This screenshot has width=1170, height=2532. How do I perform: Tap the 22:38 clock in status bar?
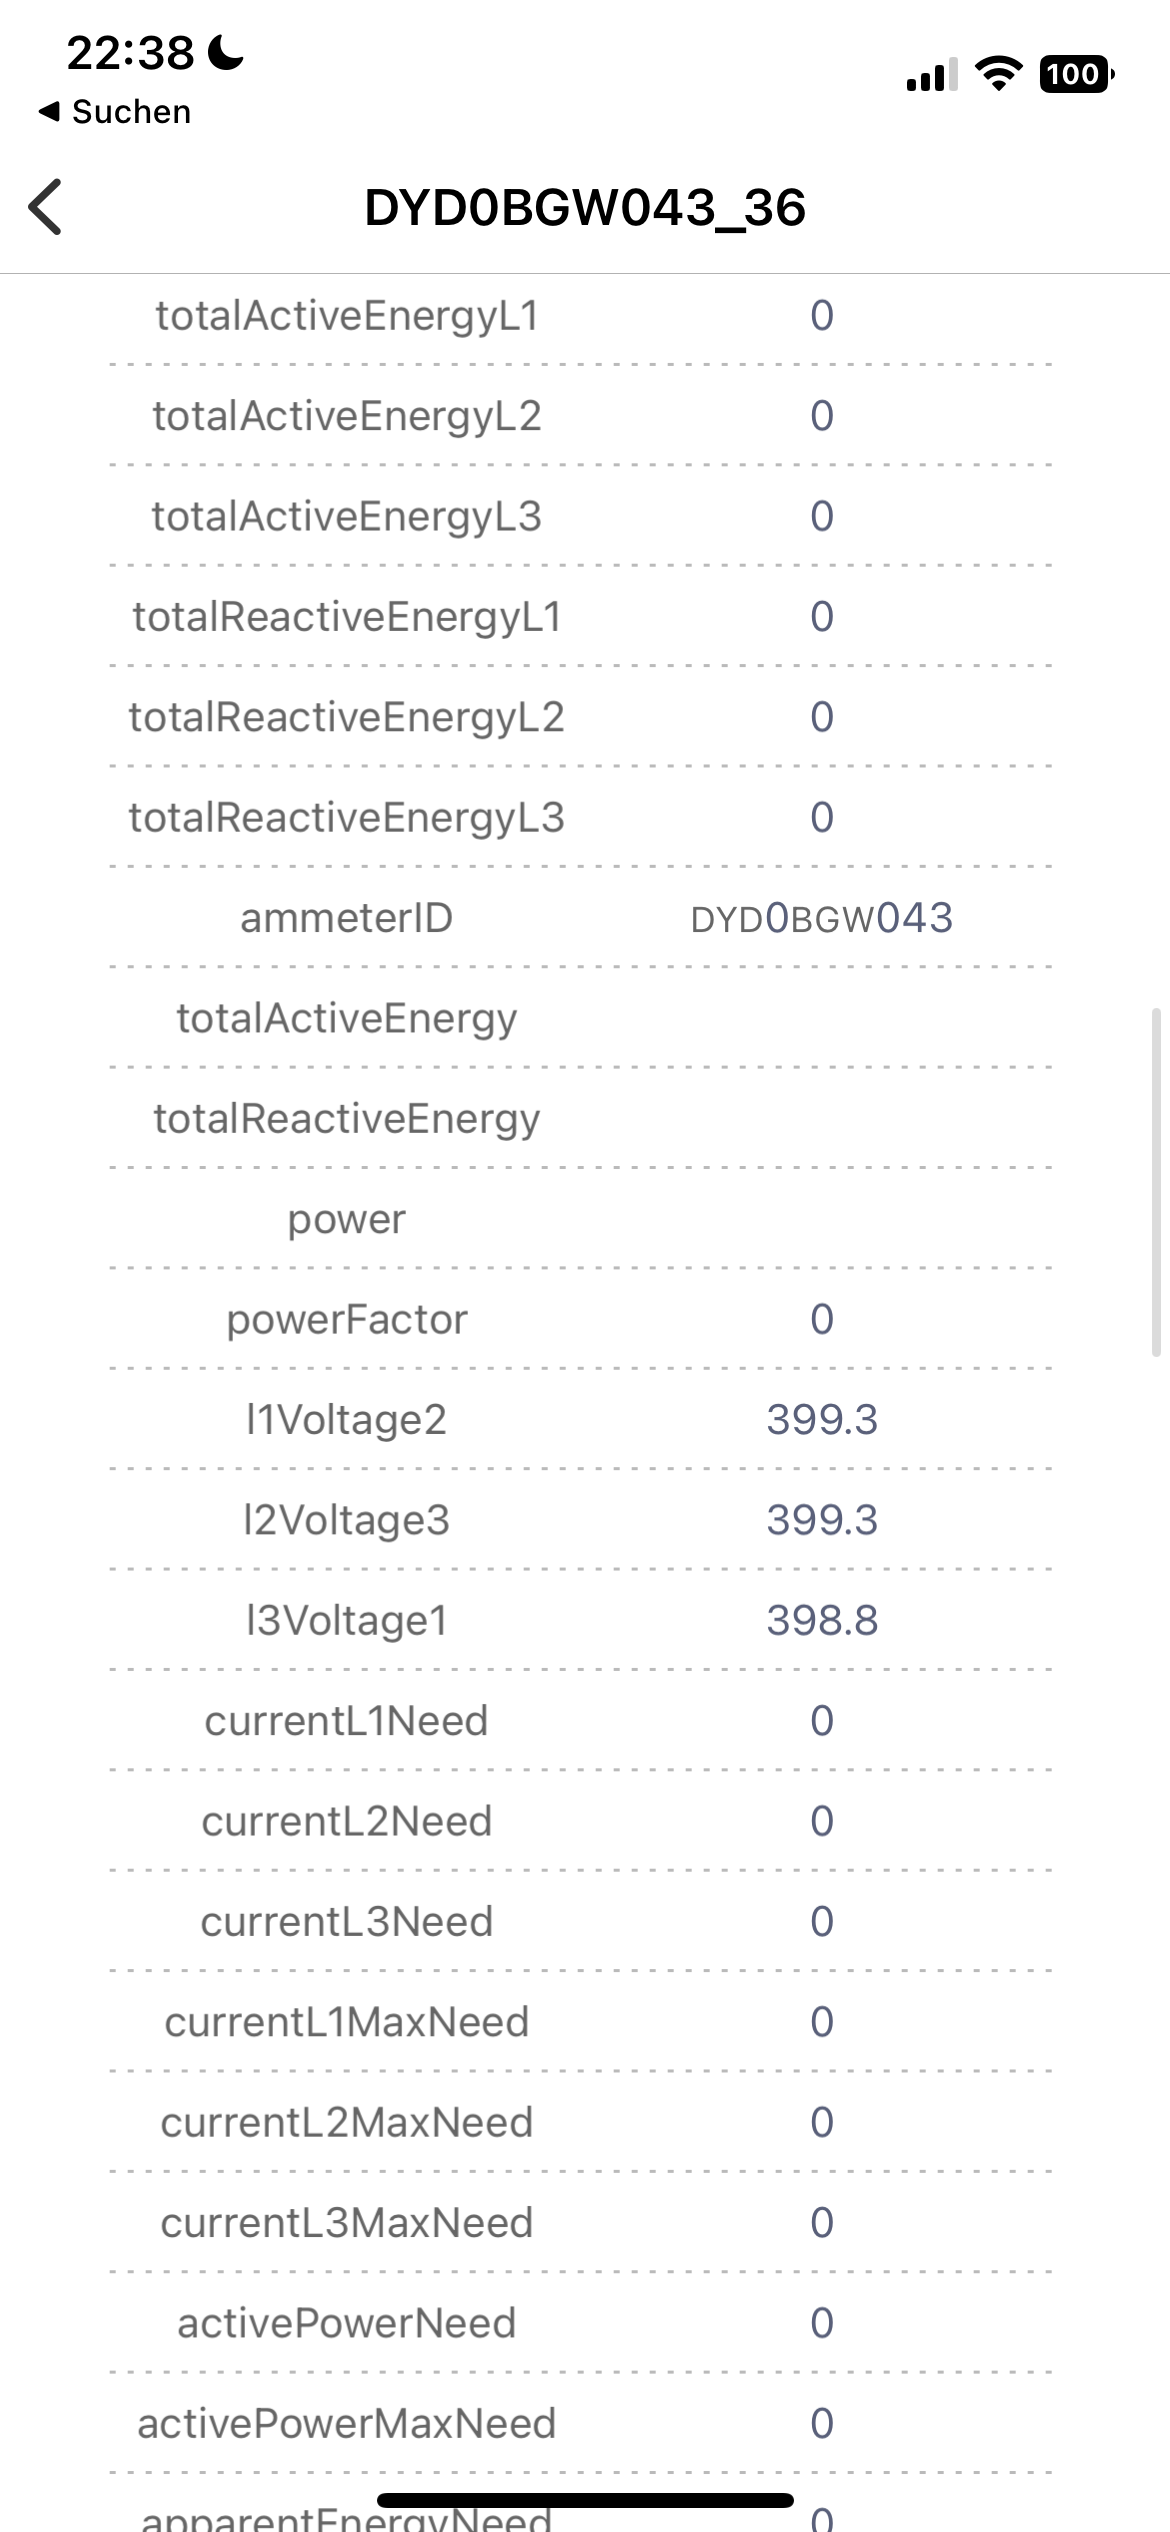click(x=130, y=53)
